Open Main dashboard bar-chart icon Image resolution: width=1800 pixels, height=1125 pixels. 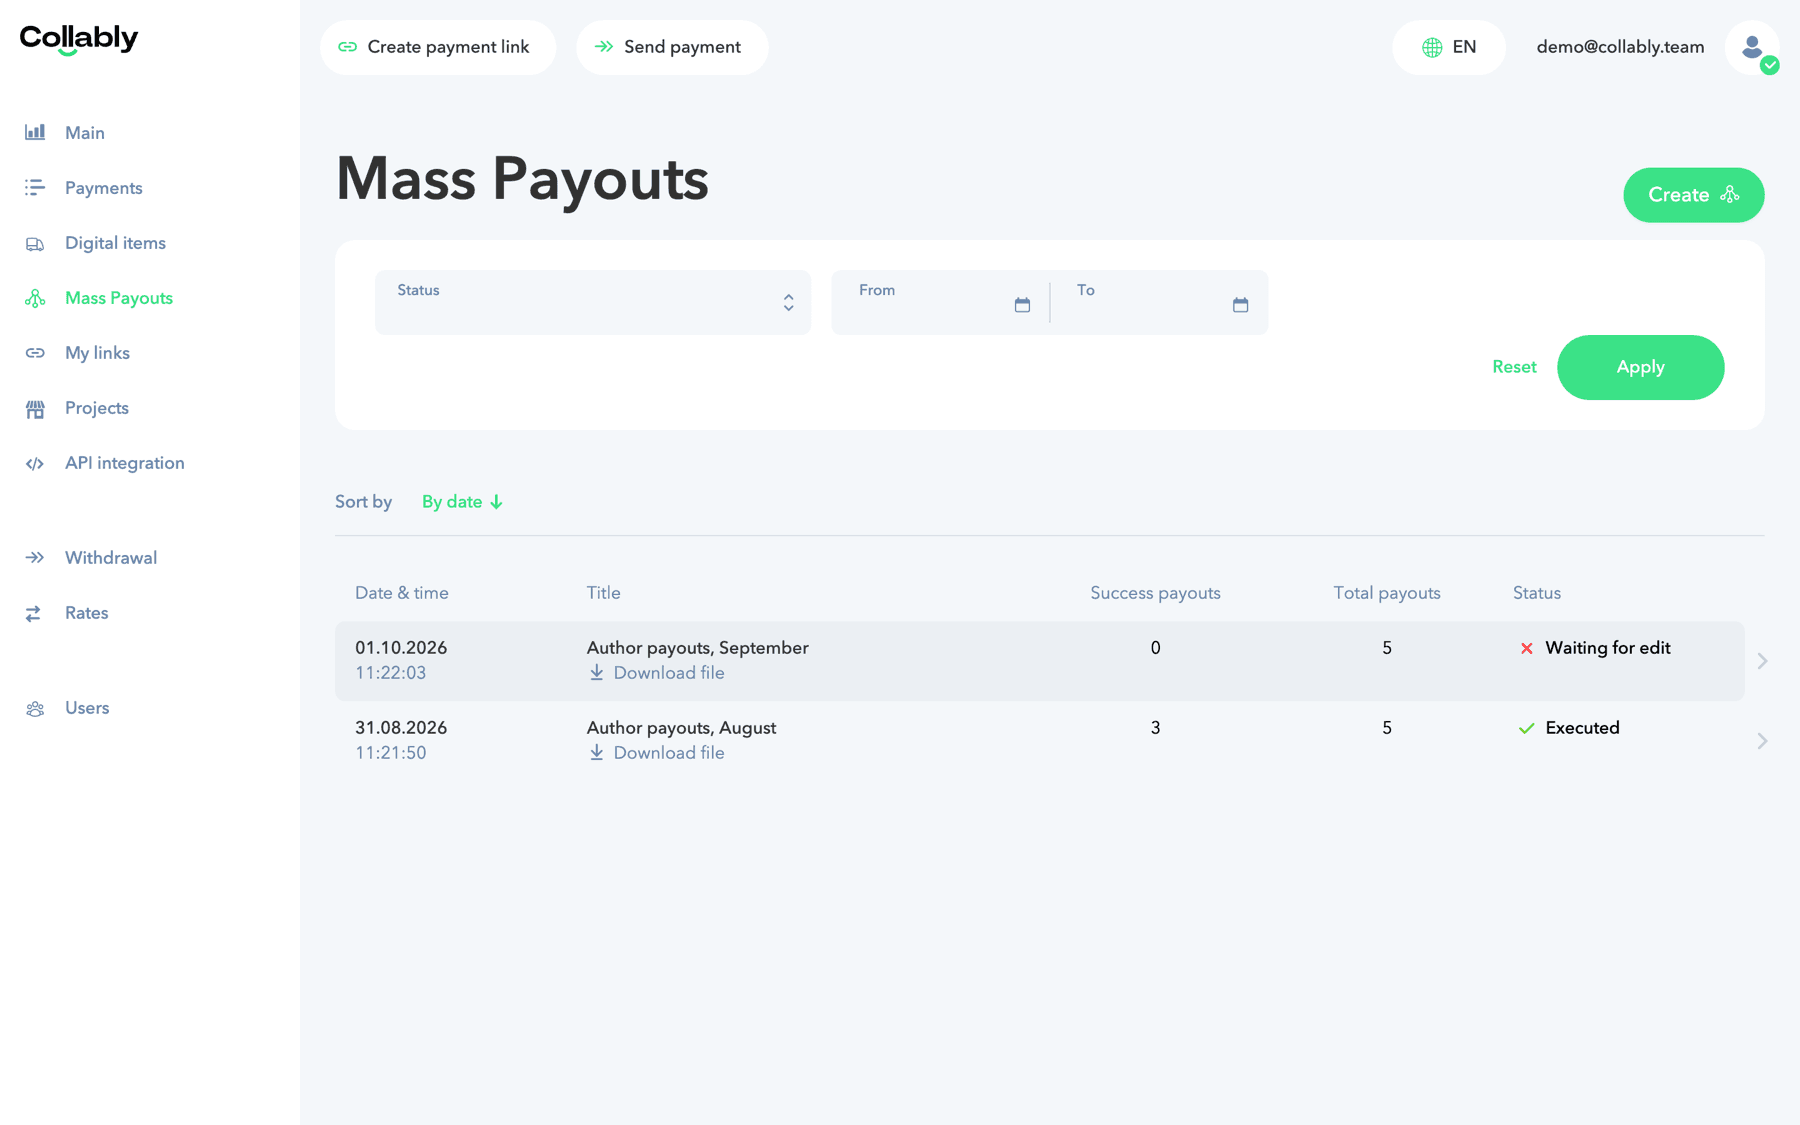[35, 132]
